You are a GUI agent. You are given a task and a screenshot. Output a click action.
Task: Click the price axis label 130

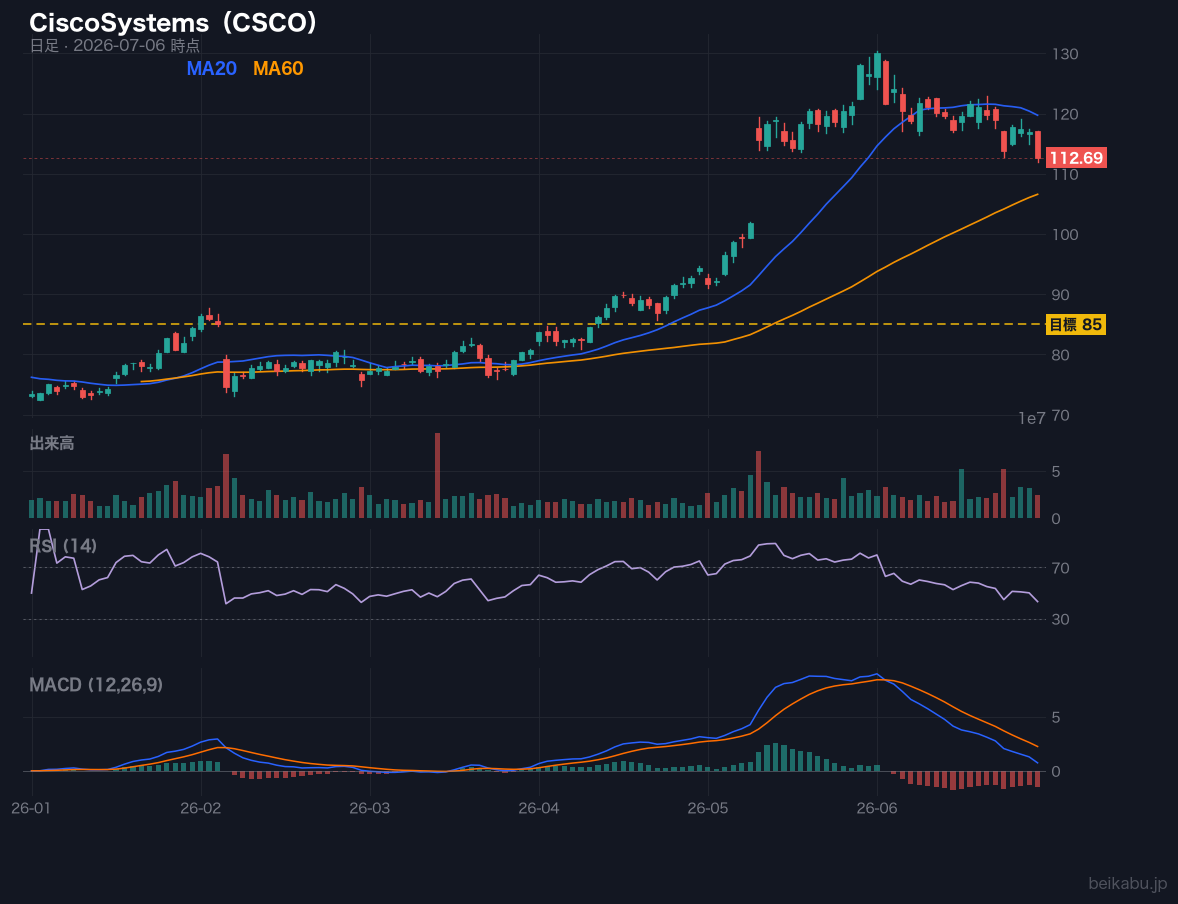click(x=1065, y=54)
